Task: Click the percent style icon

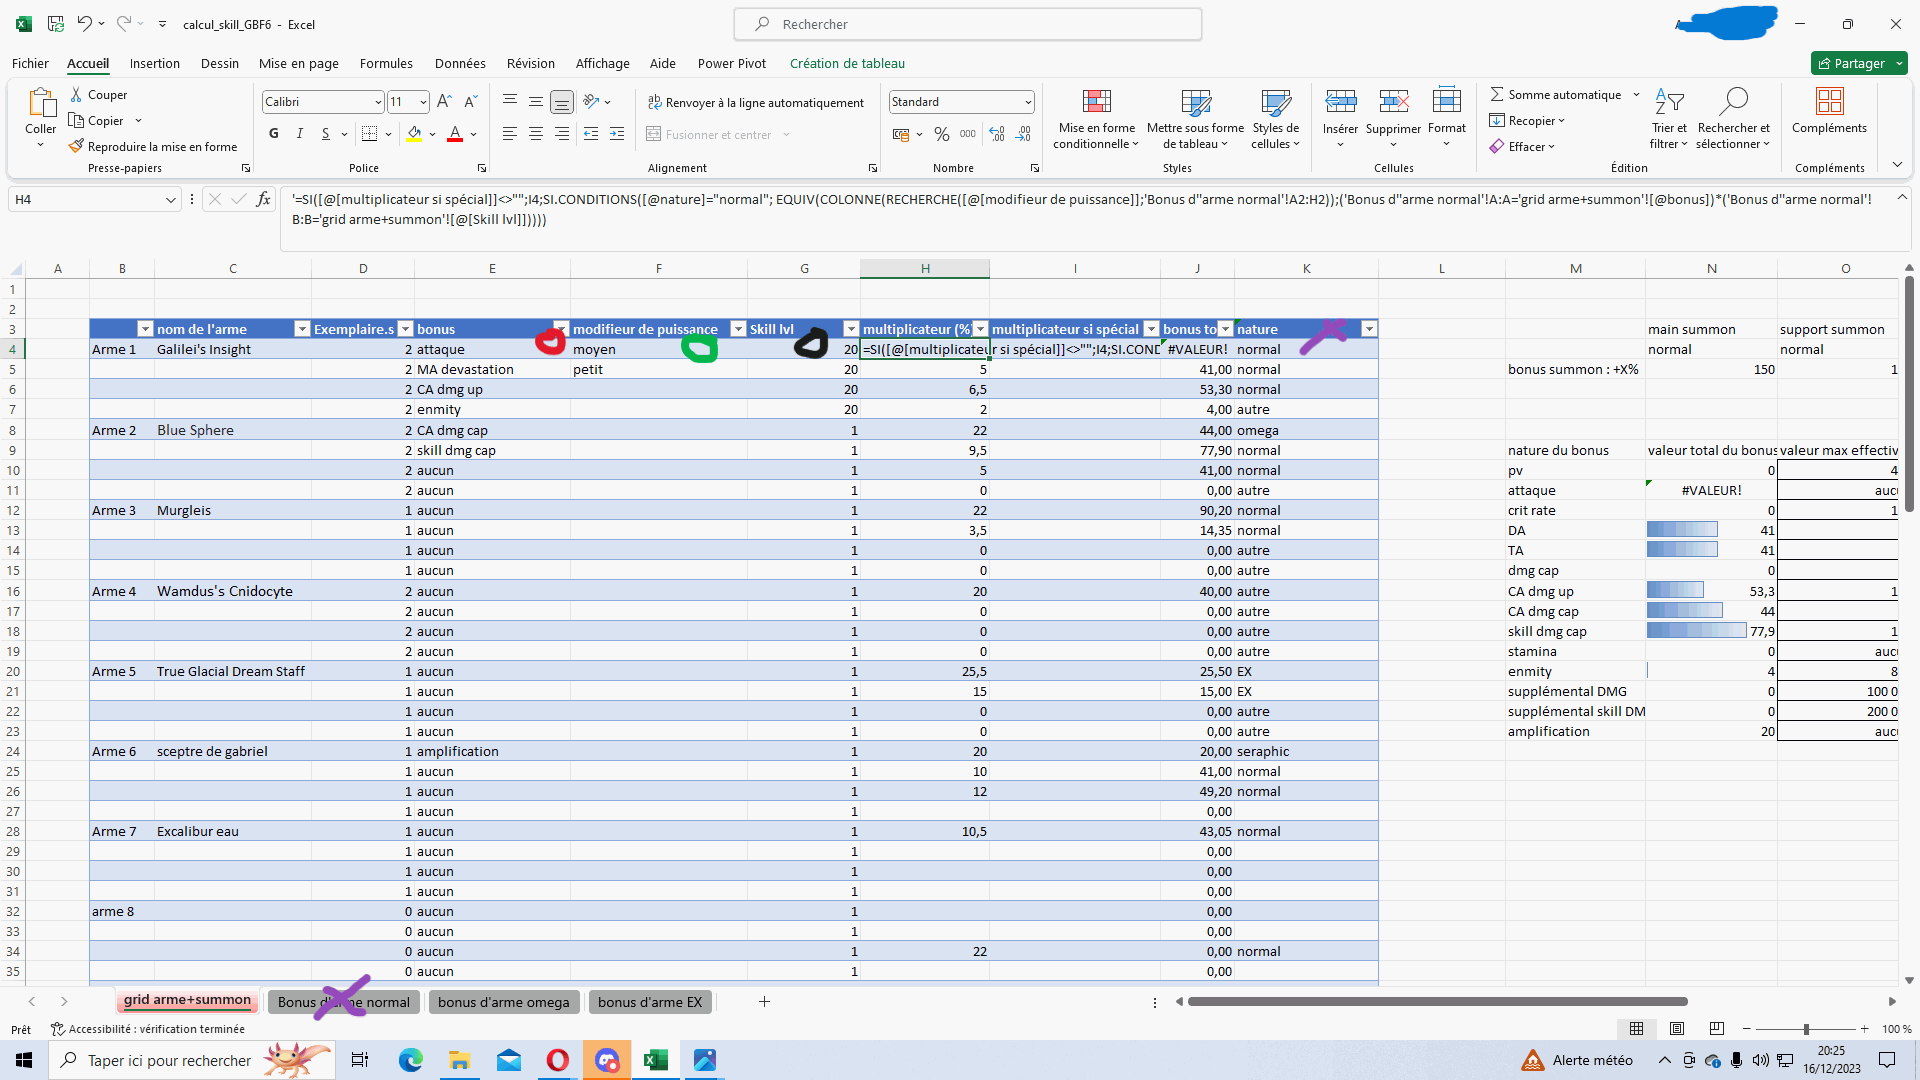Action: 941,134
